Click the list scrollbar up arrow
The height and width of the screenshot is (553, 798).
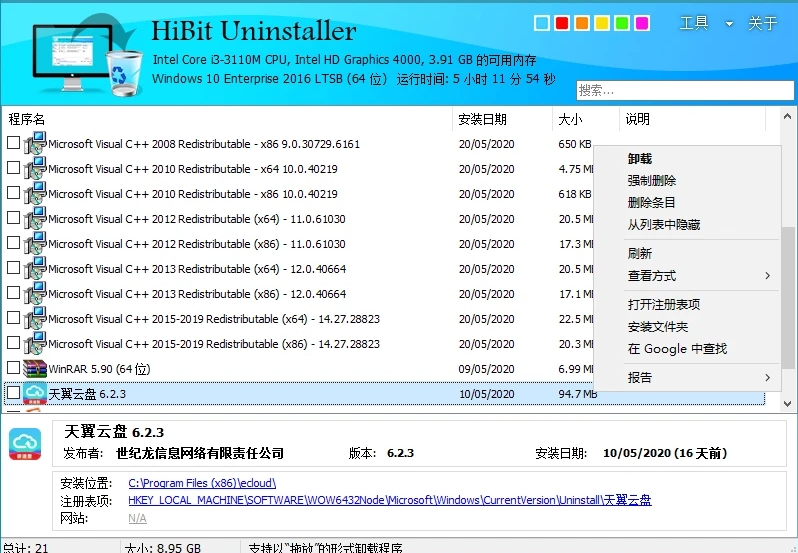pos(787,117)
